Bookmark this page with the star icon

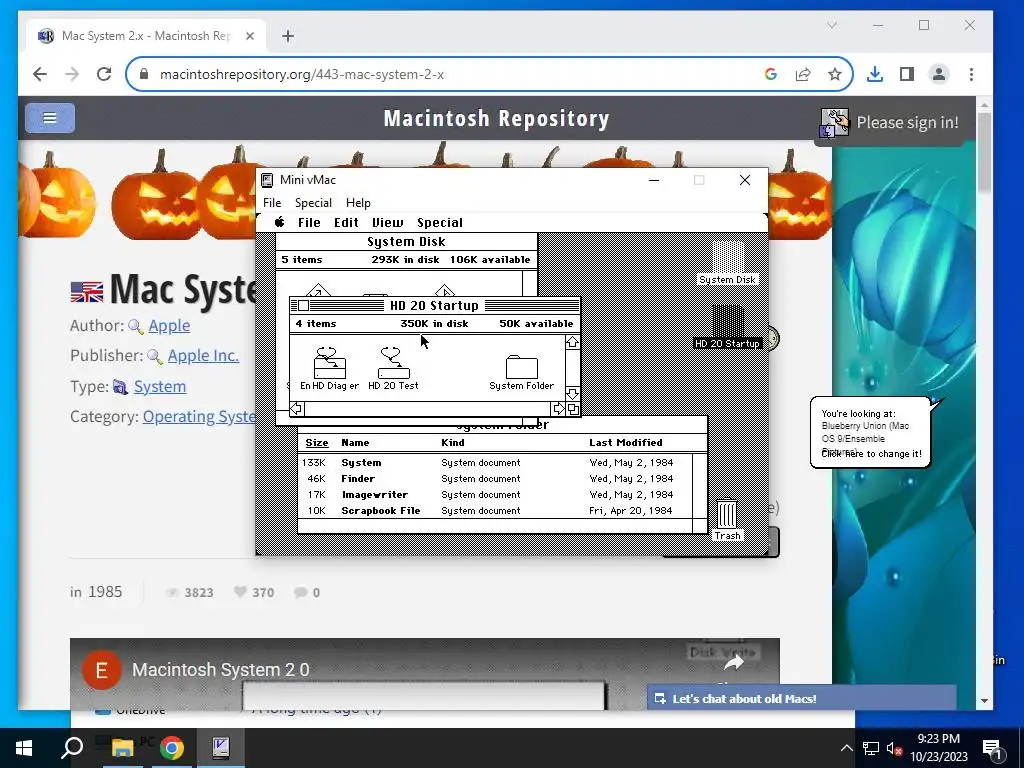835,74
